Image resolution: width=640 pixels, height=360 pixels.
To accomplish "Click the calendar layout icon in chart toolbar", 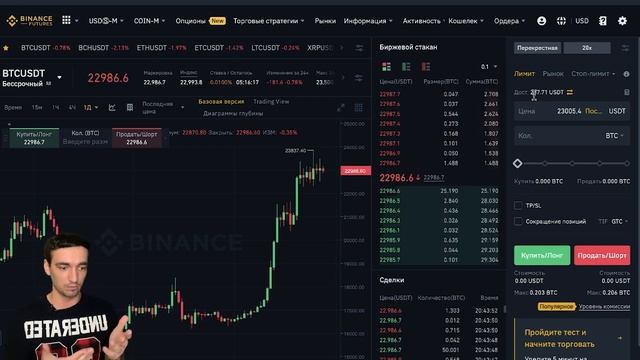I will [129, 107].
